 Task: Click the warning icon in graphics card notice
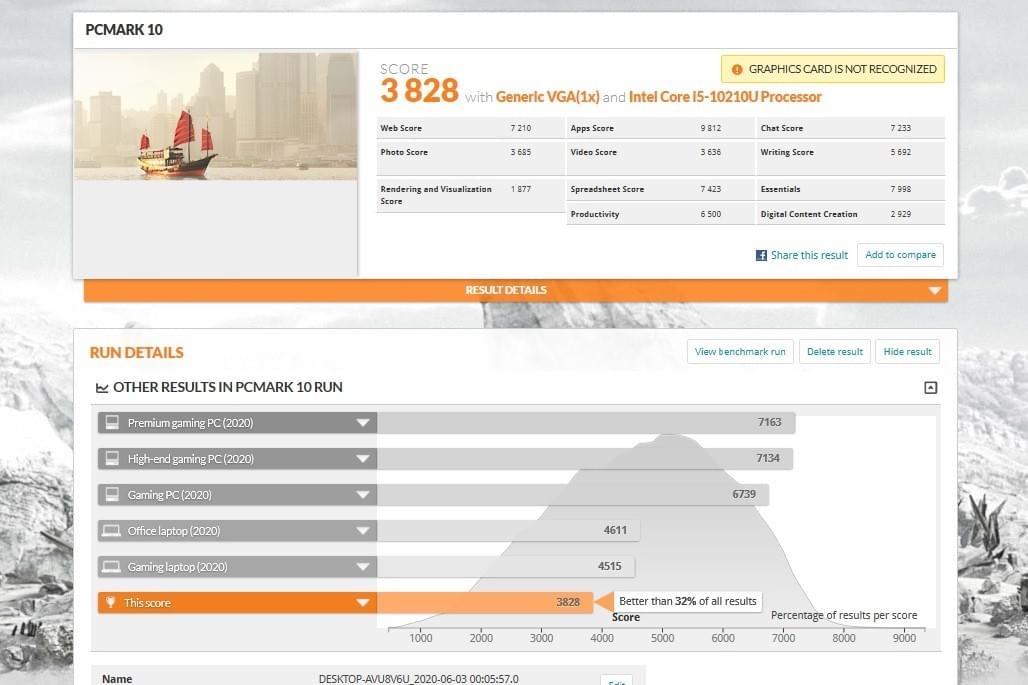point(737,69)
